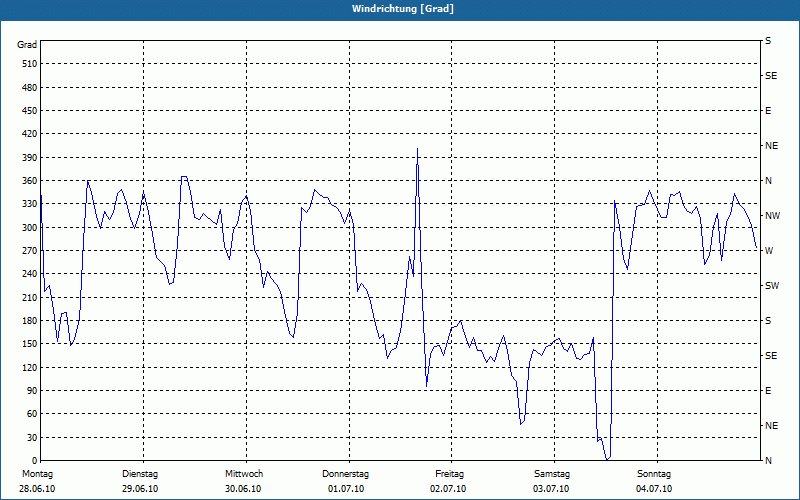Select the 'Freitag' day label
This screenshot has width=800, height=500.
click(x=449, y=474)
